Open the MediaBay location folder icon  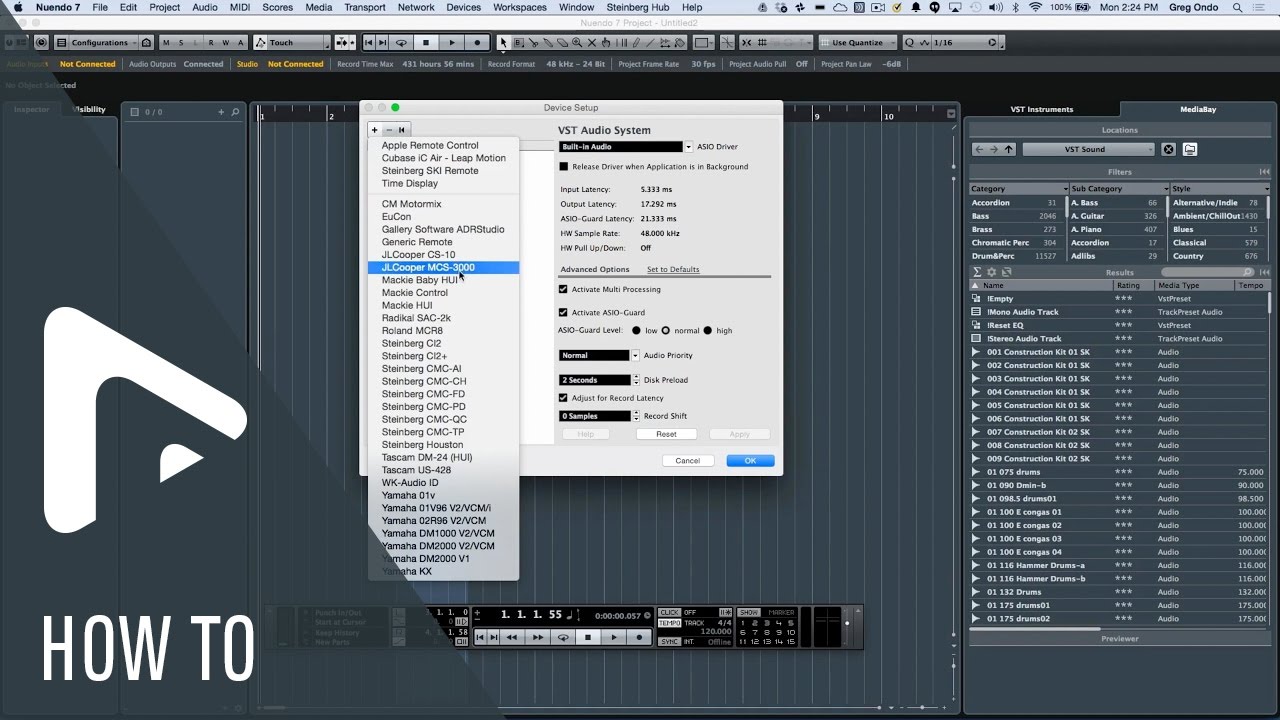(1190, 149)
